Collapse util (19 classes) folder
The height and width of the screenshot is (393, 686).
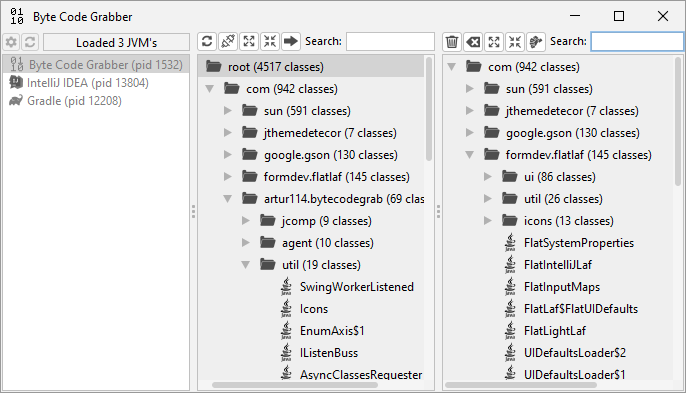[246, 265]
